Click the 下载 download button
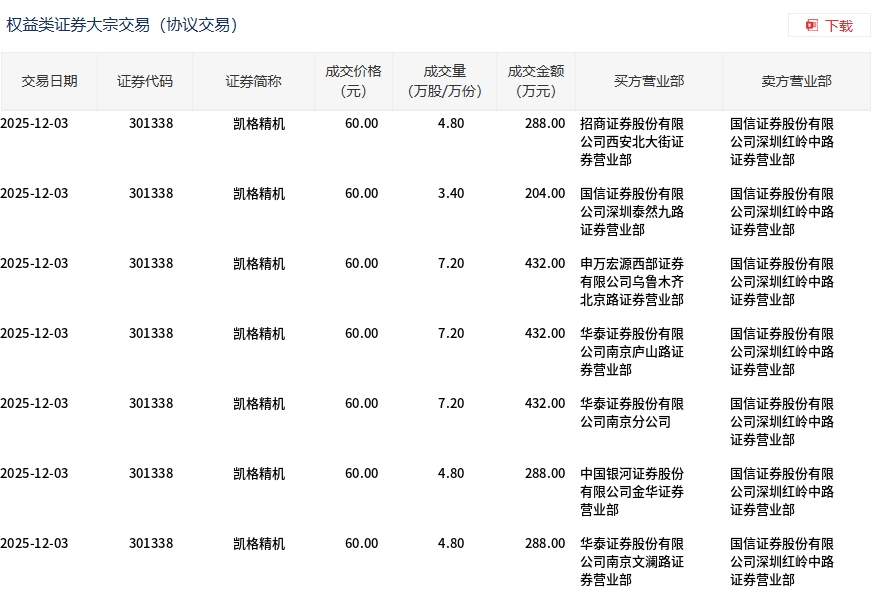This screenshot has width=872, height=602. point(829,26)
